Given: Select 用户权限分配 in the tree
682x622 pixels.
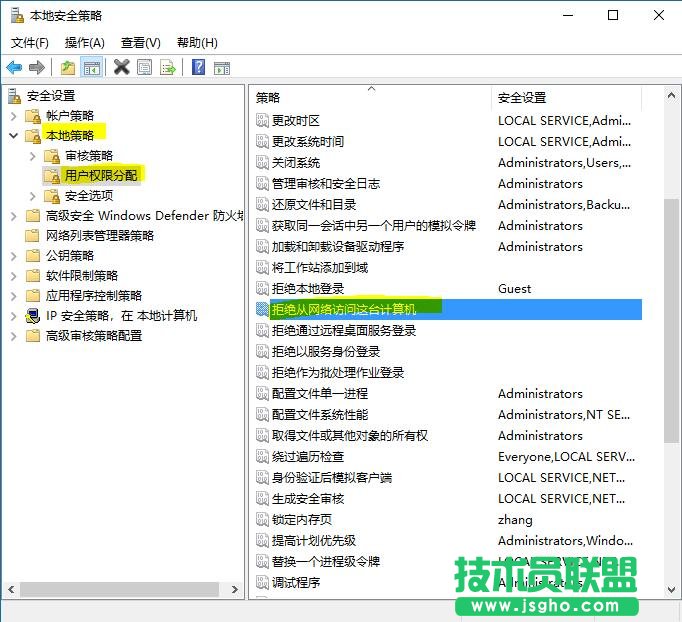Looking at the screenshot, I should click(102, 175).
